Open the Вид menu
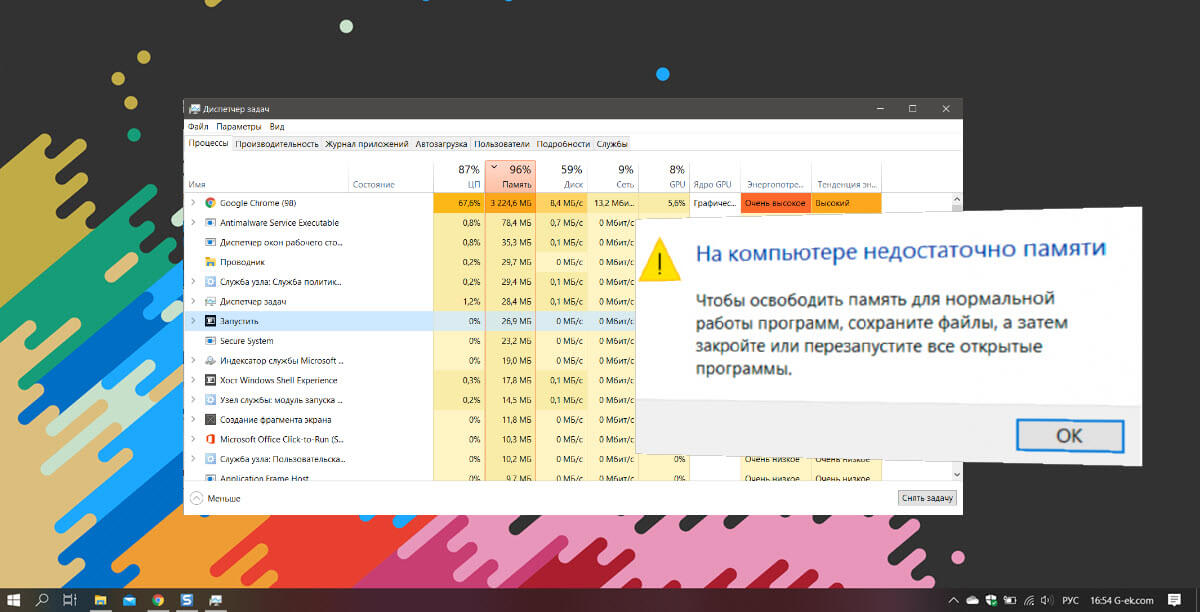Image resolution: width=1200 pixels, height=612 pixels. click(x=277, y=127)
